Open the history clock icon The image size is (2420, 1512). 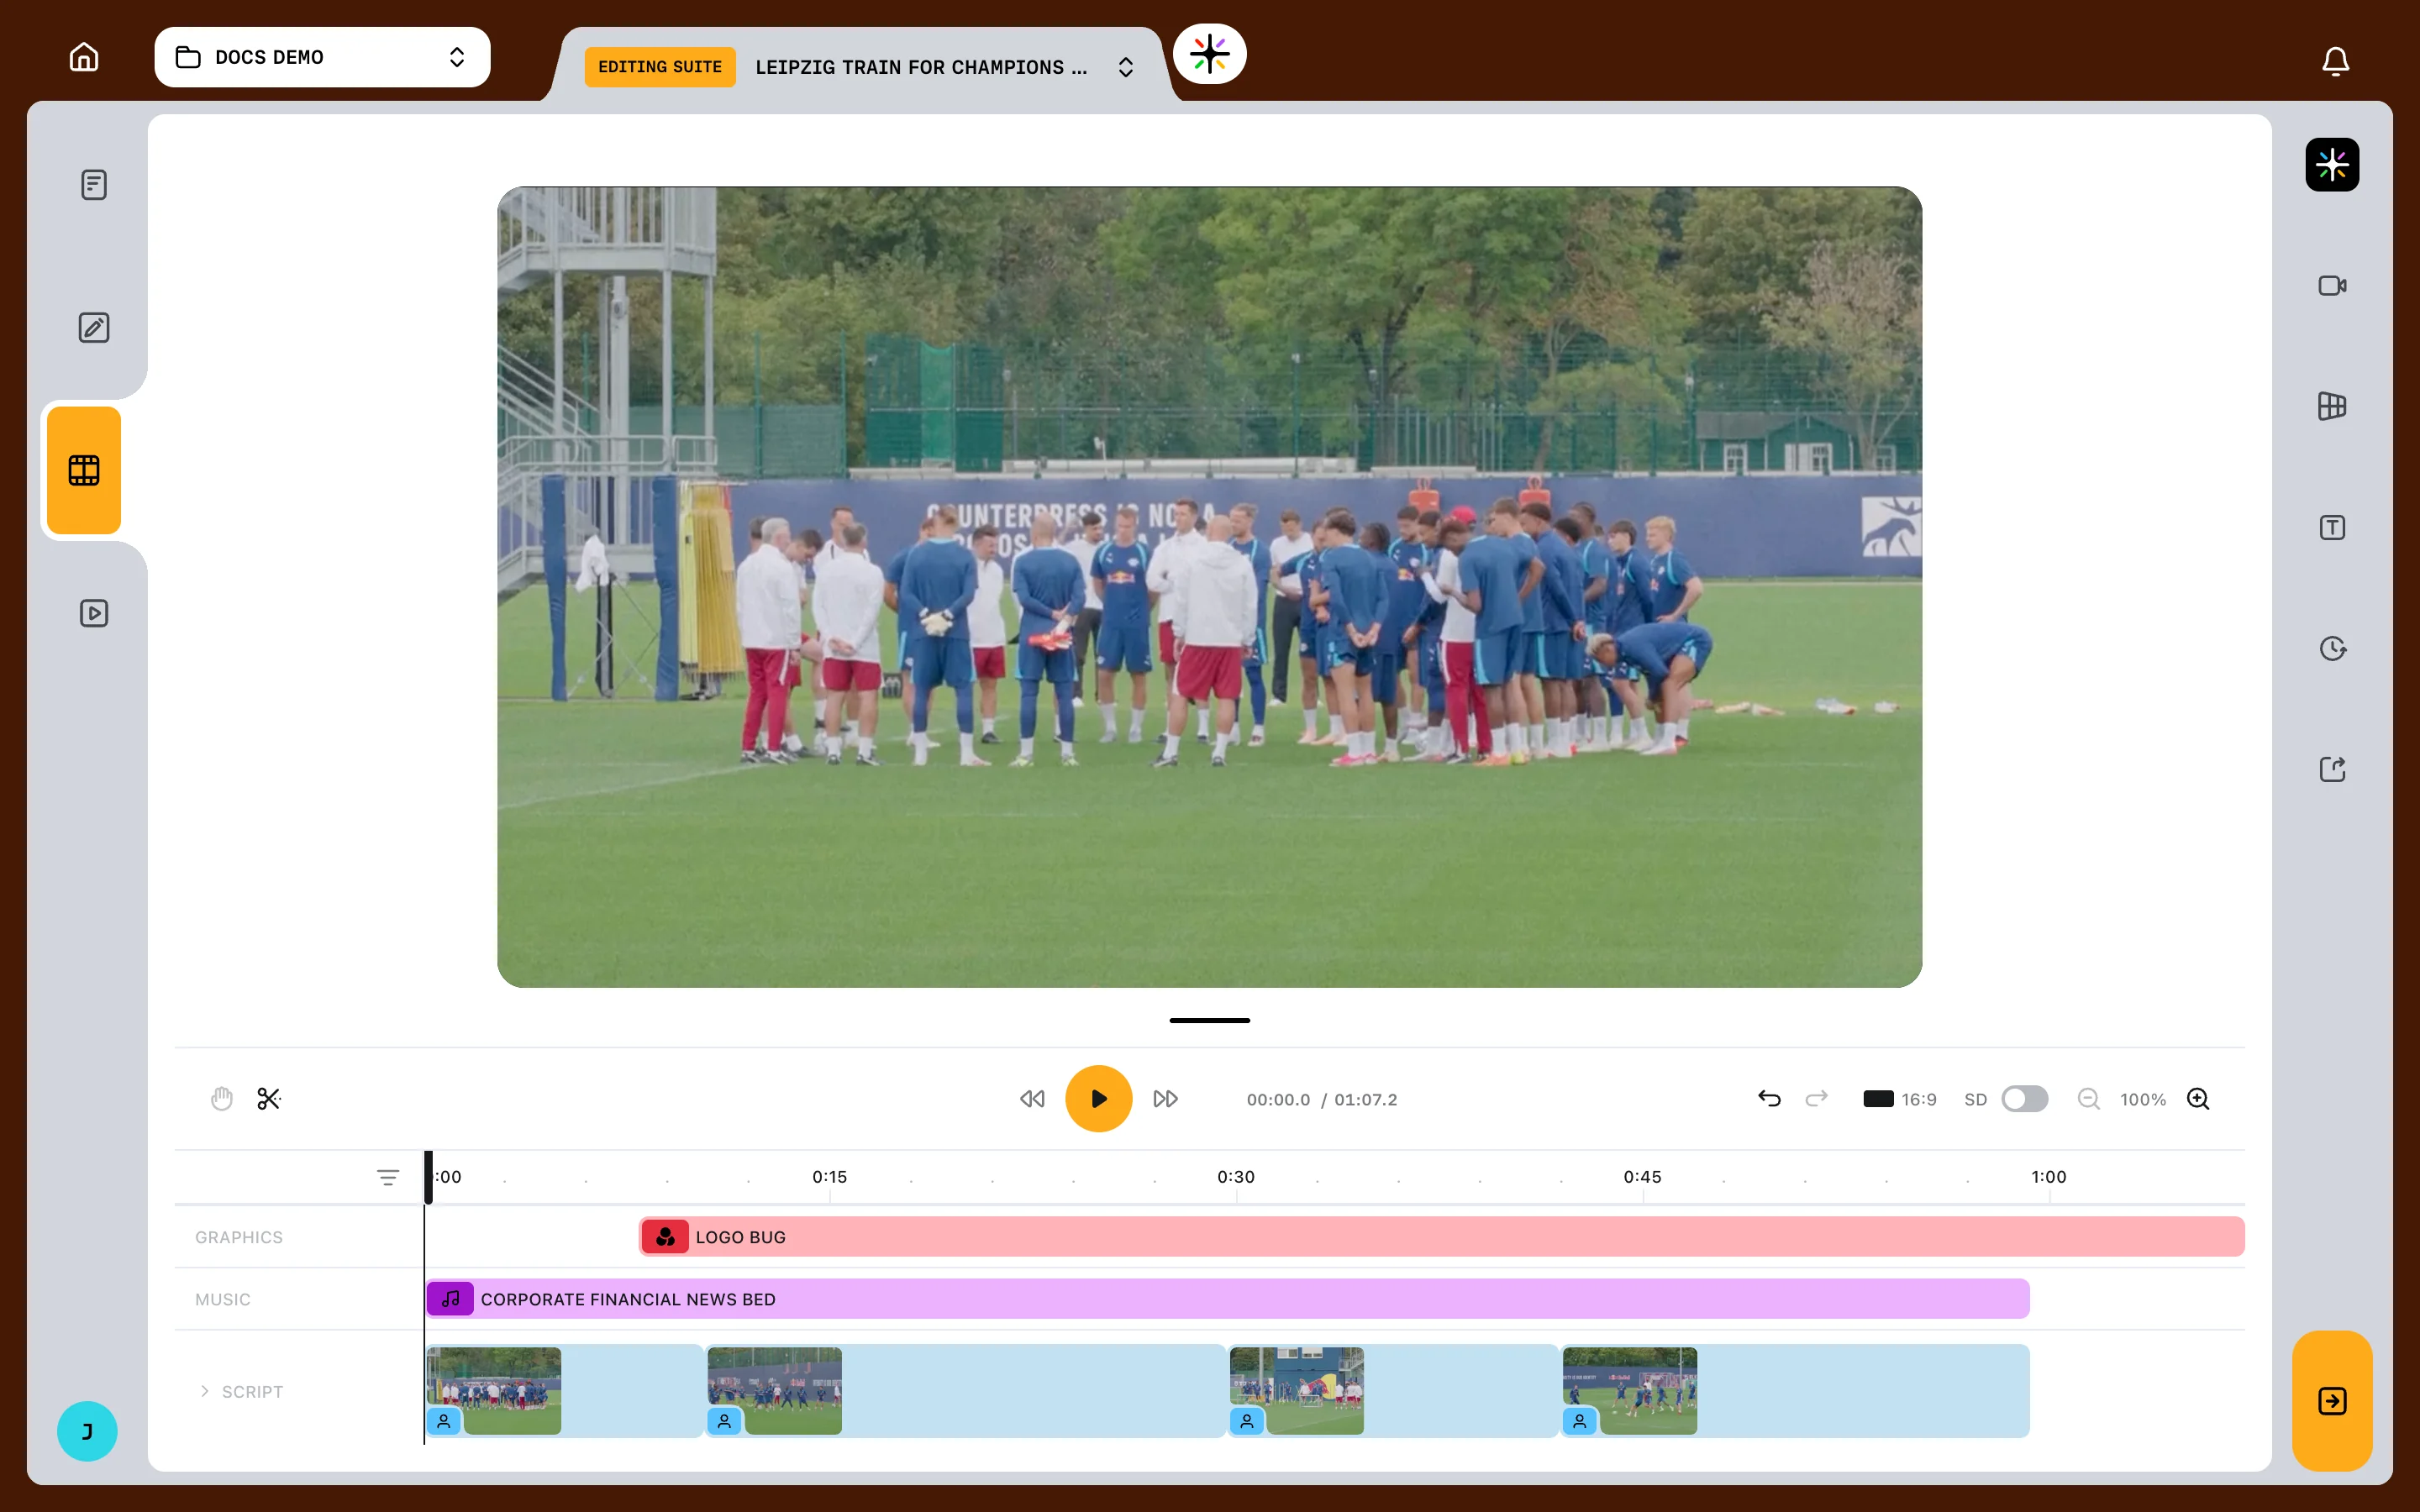tap(2332, 649)
